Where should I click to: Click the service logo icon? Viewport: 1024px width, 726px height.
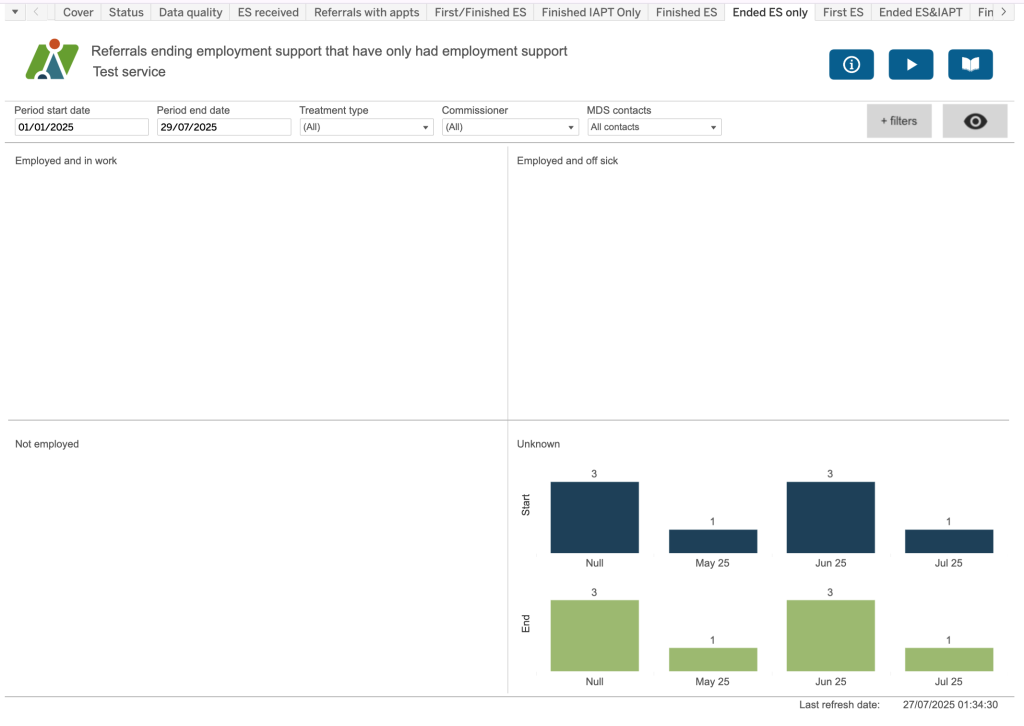coord(51,61)
